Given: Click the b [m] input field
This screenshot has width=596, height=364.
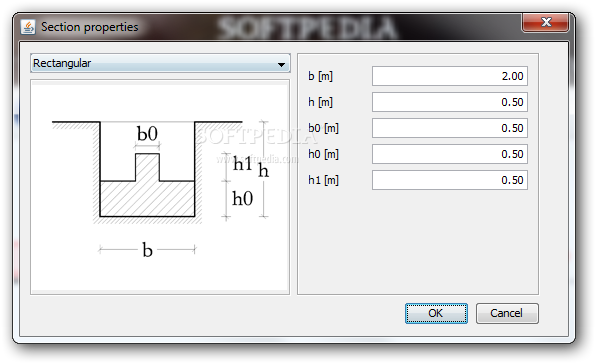Looking at the screenshot, I should coord(450,76).
